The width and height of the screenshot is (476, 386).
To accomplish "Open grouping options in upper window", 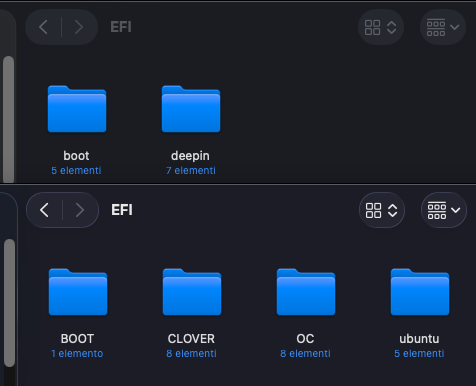I will 443,27.
